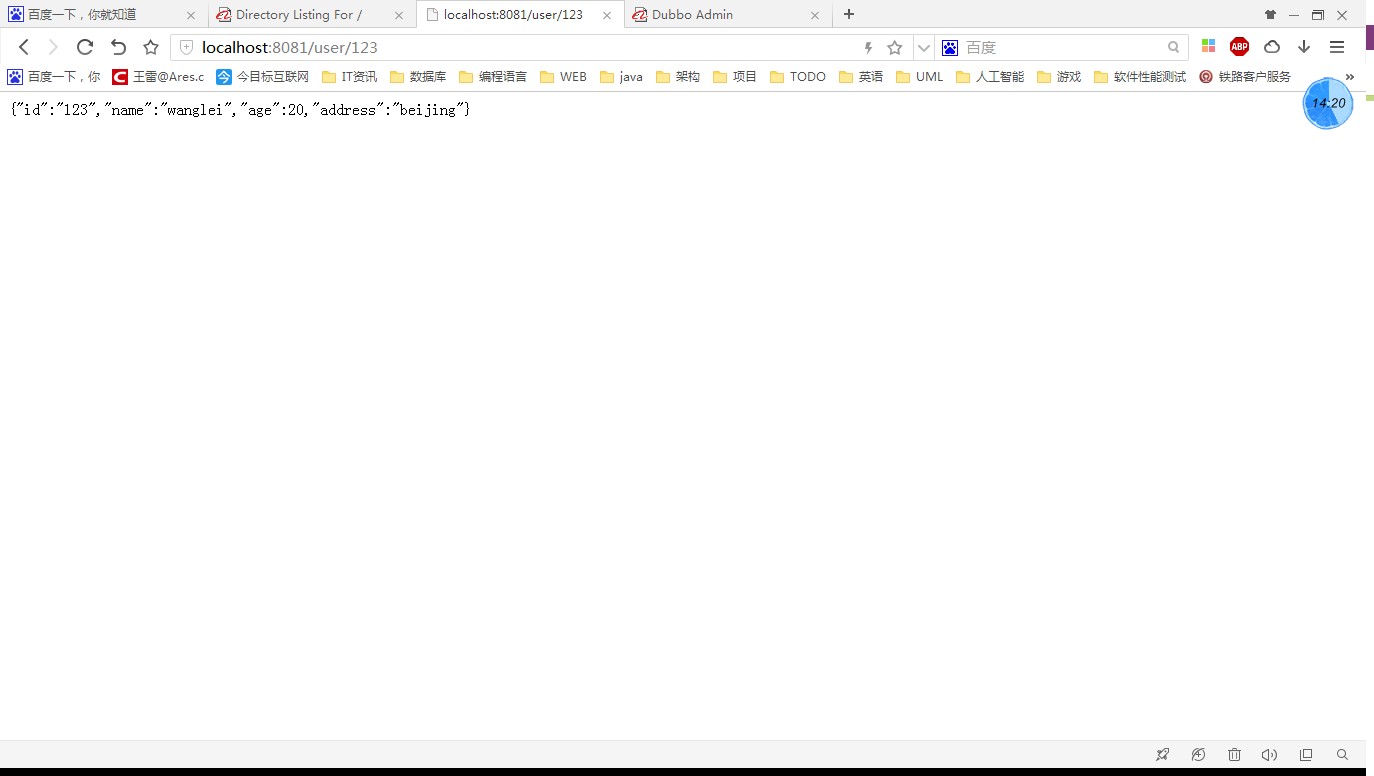Viewport: 1374px width, 776px height.
Task: Open the IT资讯 bookmark folder
Action: pyautogui.click(x=349, y=77)
